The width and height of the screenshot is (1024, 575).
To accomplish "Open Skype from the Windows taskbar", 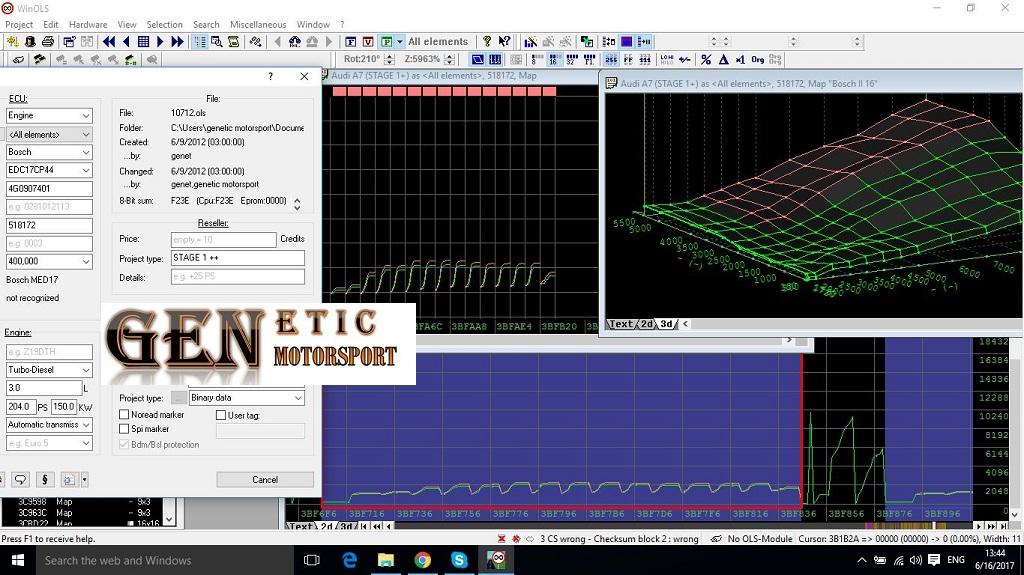I will (459, 560).
